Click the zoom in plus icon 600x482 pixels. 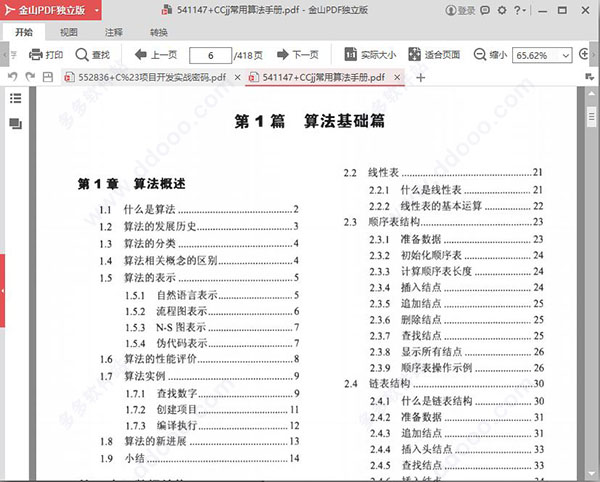(x=584, y=54)
